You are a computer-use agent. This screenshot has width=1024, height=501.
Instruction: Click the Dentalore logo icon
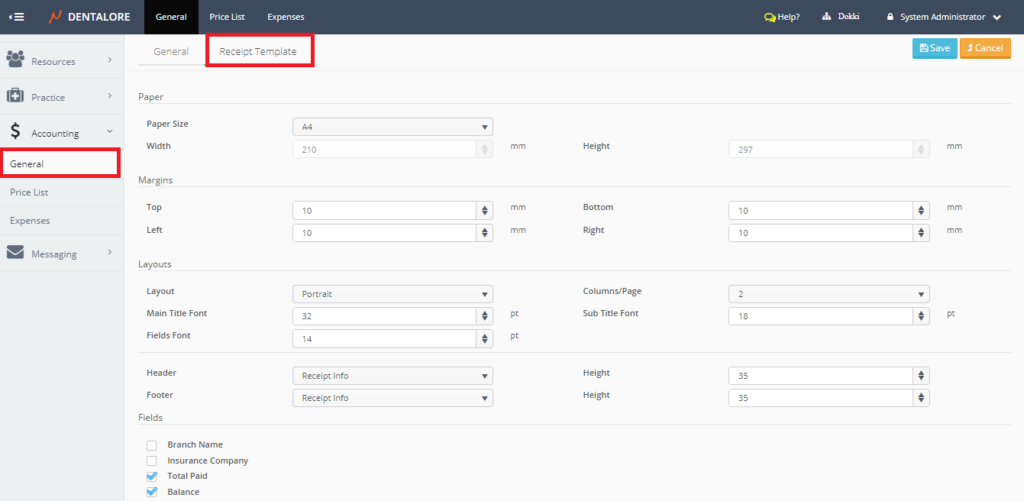point(55,17)
